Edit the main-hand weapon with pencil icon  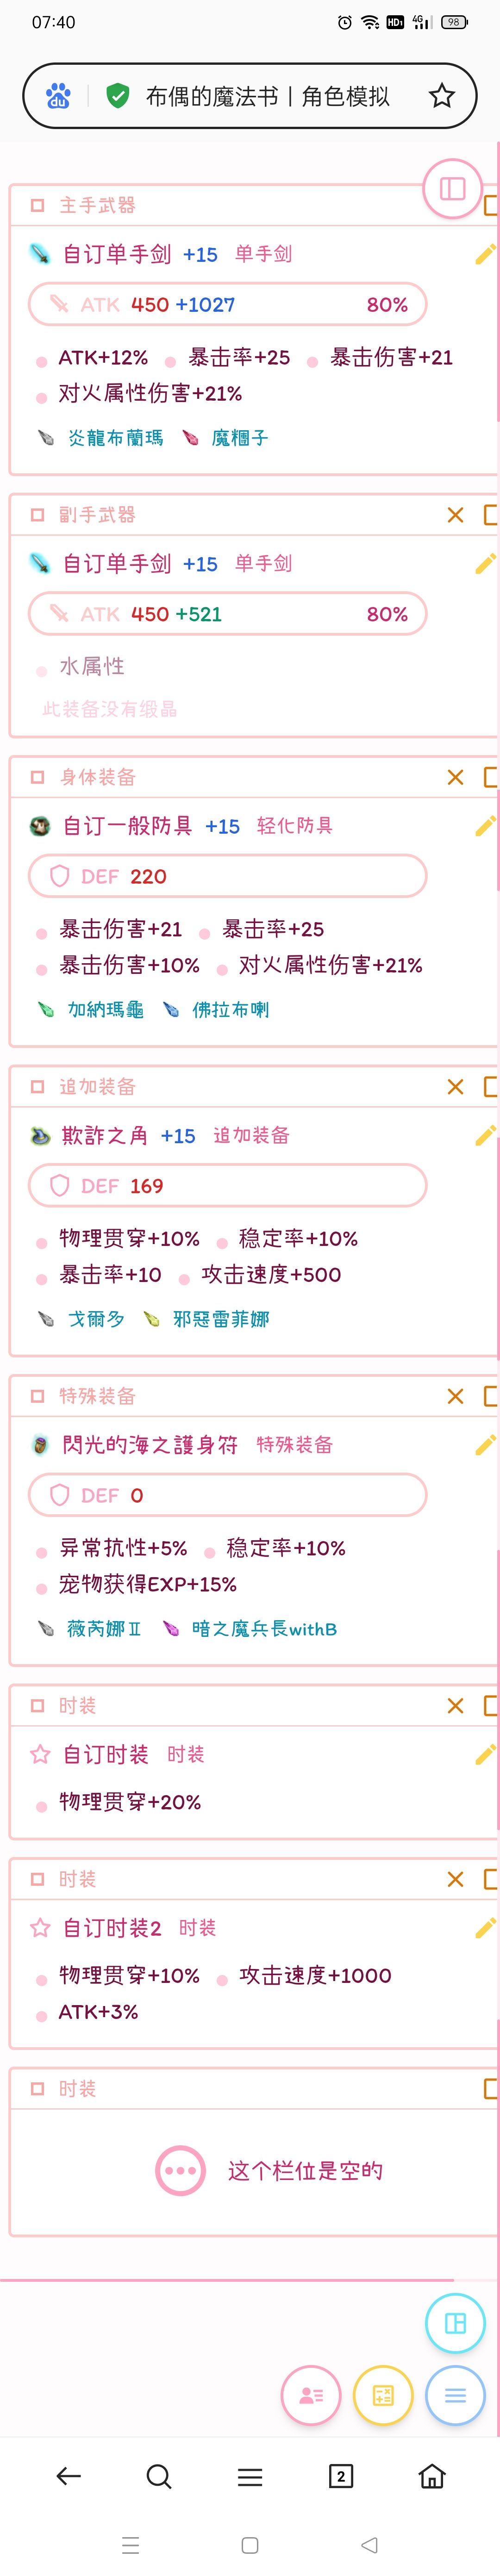pyautogui.click(x=485, y=254)
